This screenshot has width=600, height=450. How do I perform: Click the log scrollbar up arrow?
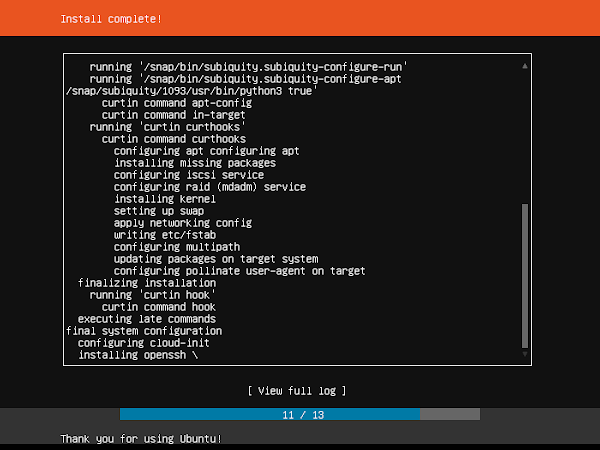(525, 66)
